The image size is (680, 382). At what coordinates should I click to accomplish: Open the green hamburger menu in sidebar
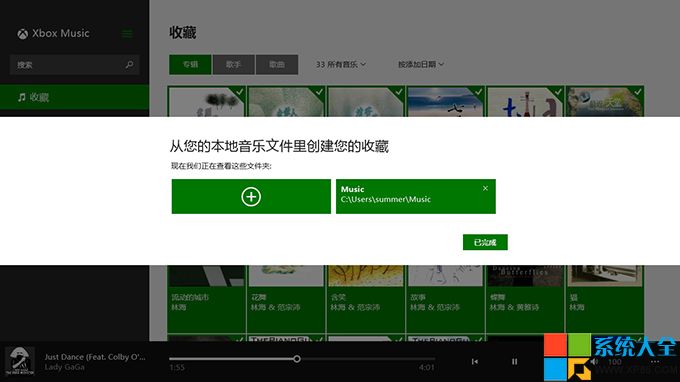[x=127, y=33]
